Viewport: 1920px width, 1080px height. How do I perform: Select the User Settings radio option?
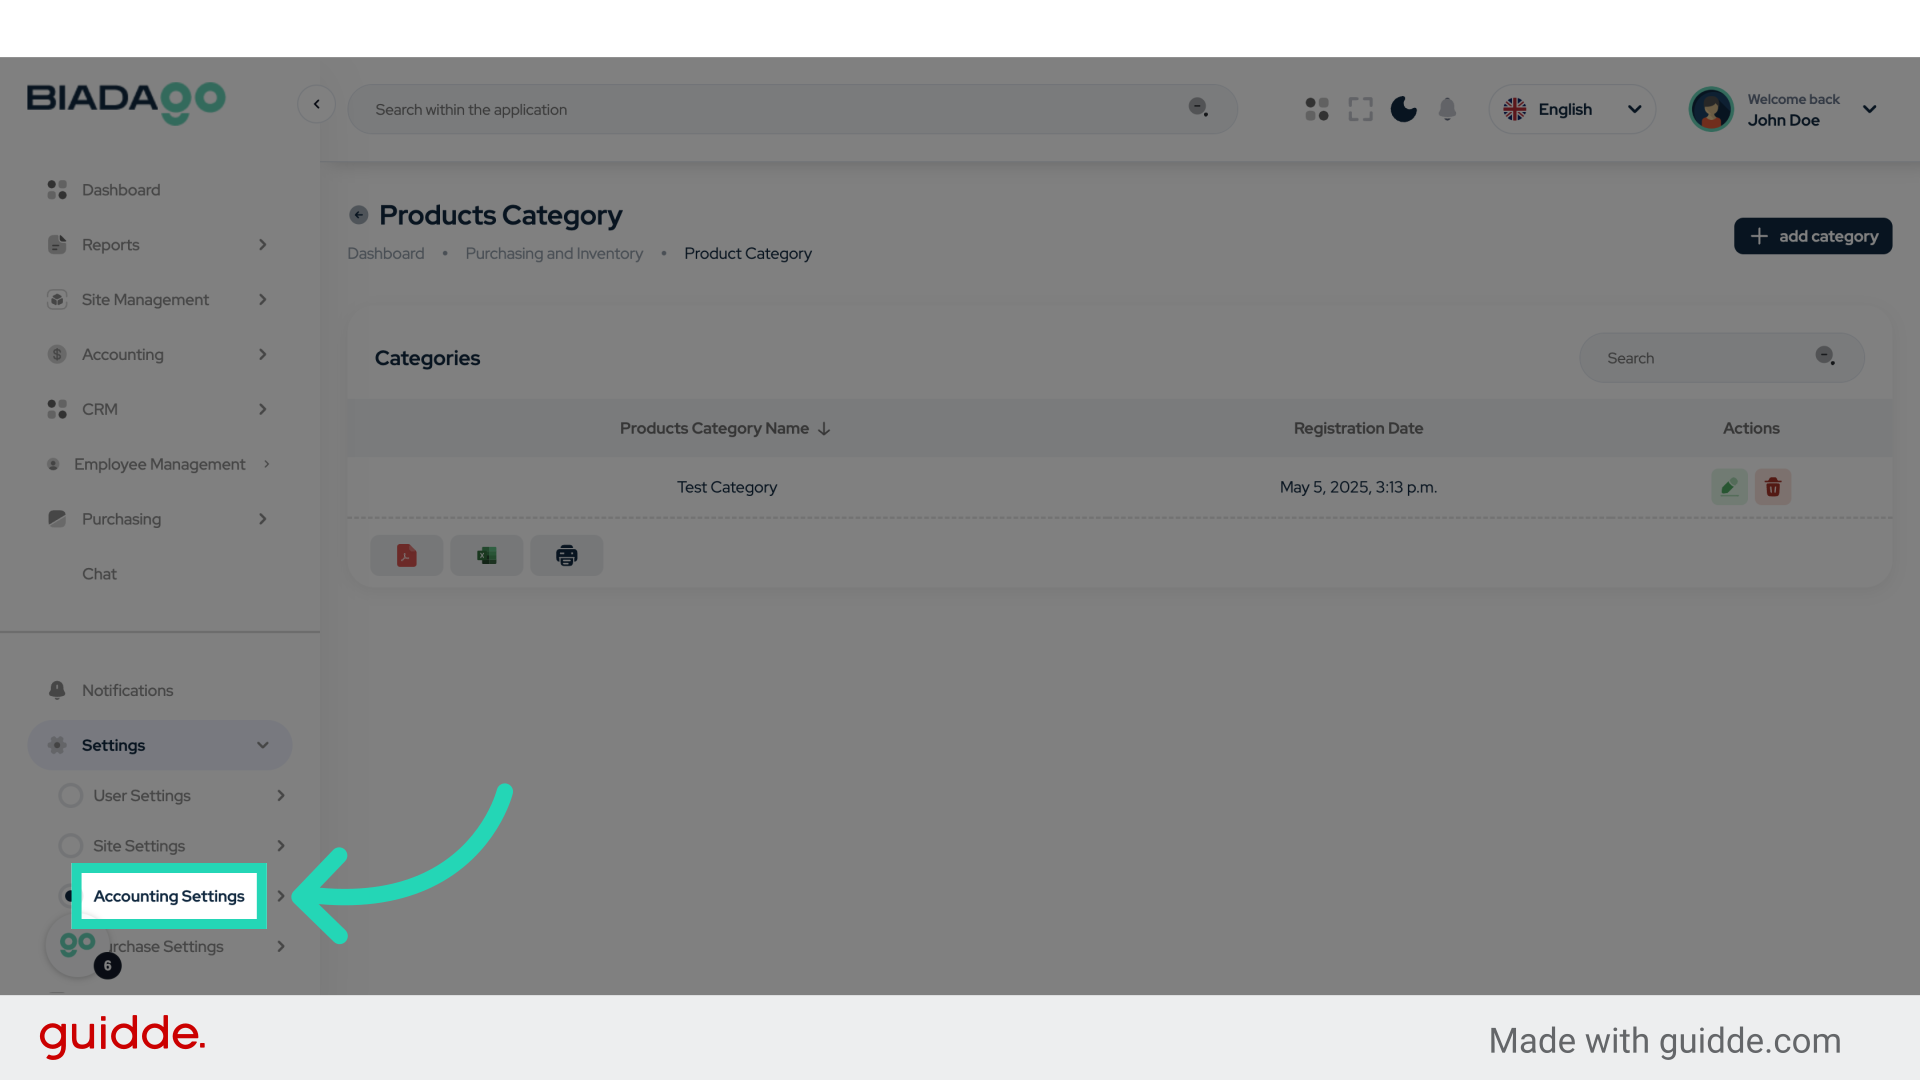tap(71, 795)
